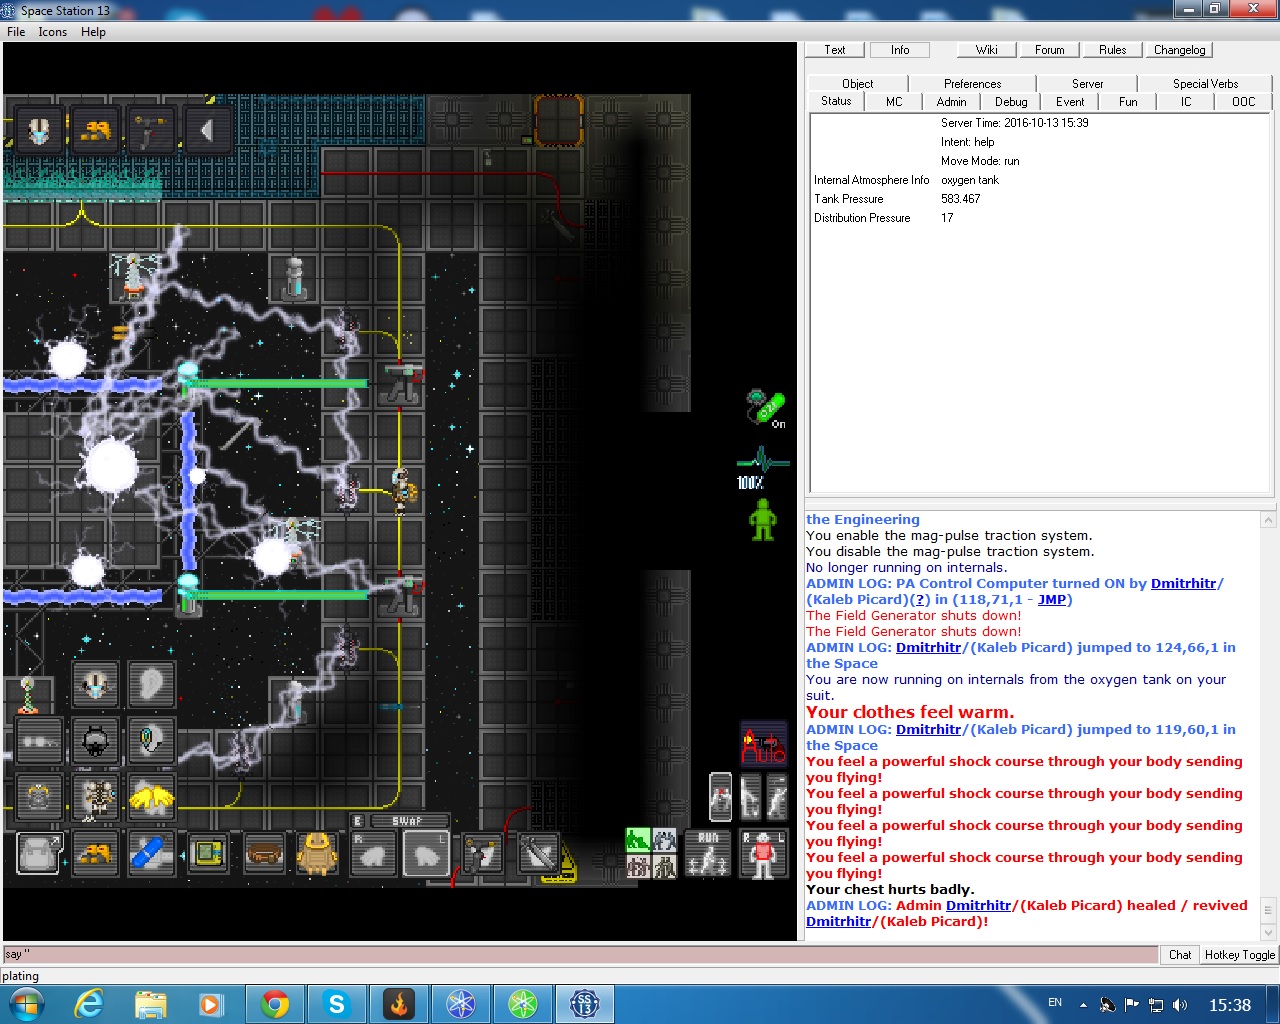Toggle the inventory panel via backpack icon

[39, 854]
